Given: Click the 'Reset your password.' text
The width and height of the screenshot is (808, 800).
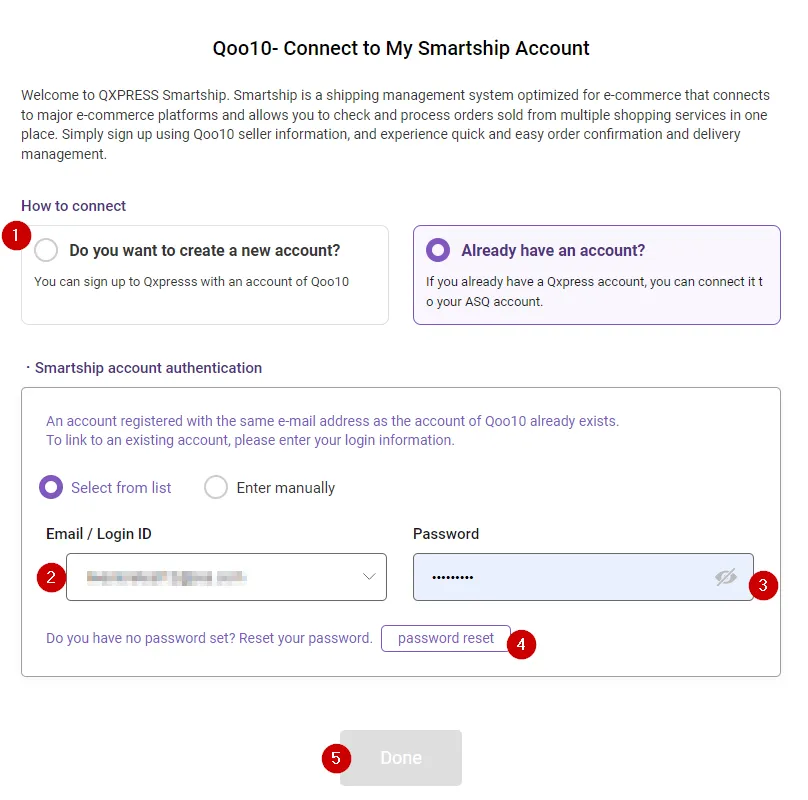Looking at the screenshot, I should pyautogui.click(x=305, y=638).
